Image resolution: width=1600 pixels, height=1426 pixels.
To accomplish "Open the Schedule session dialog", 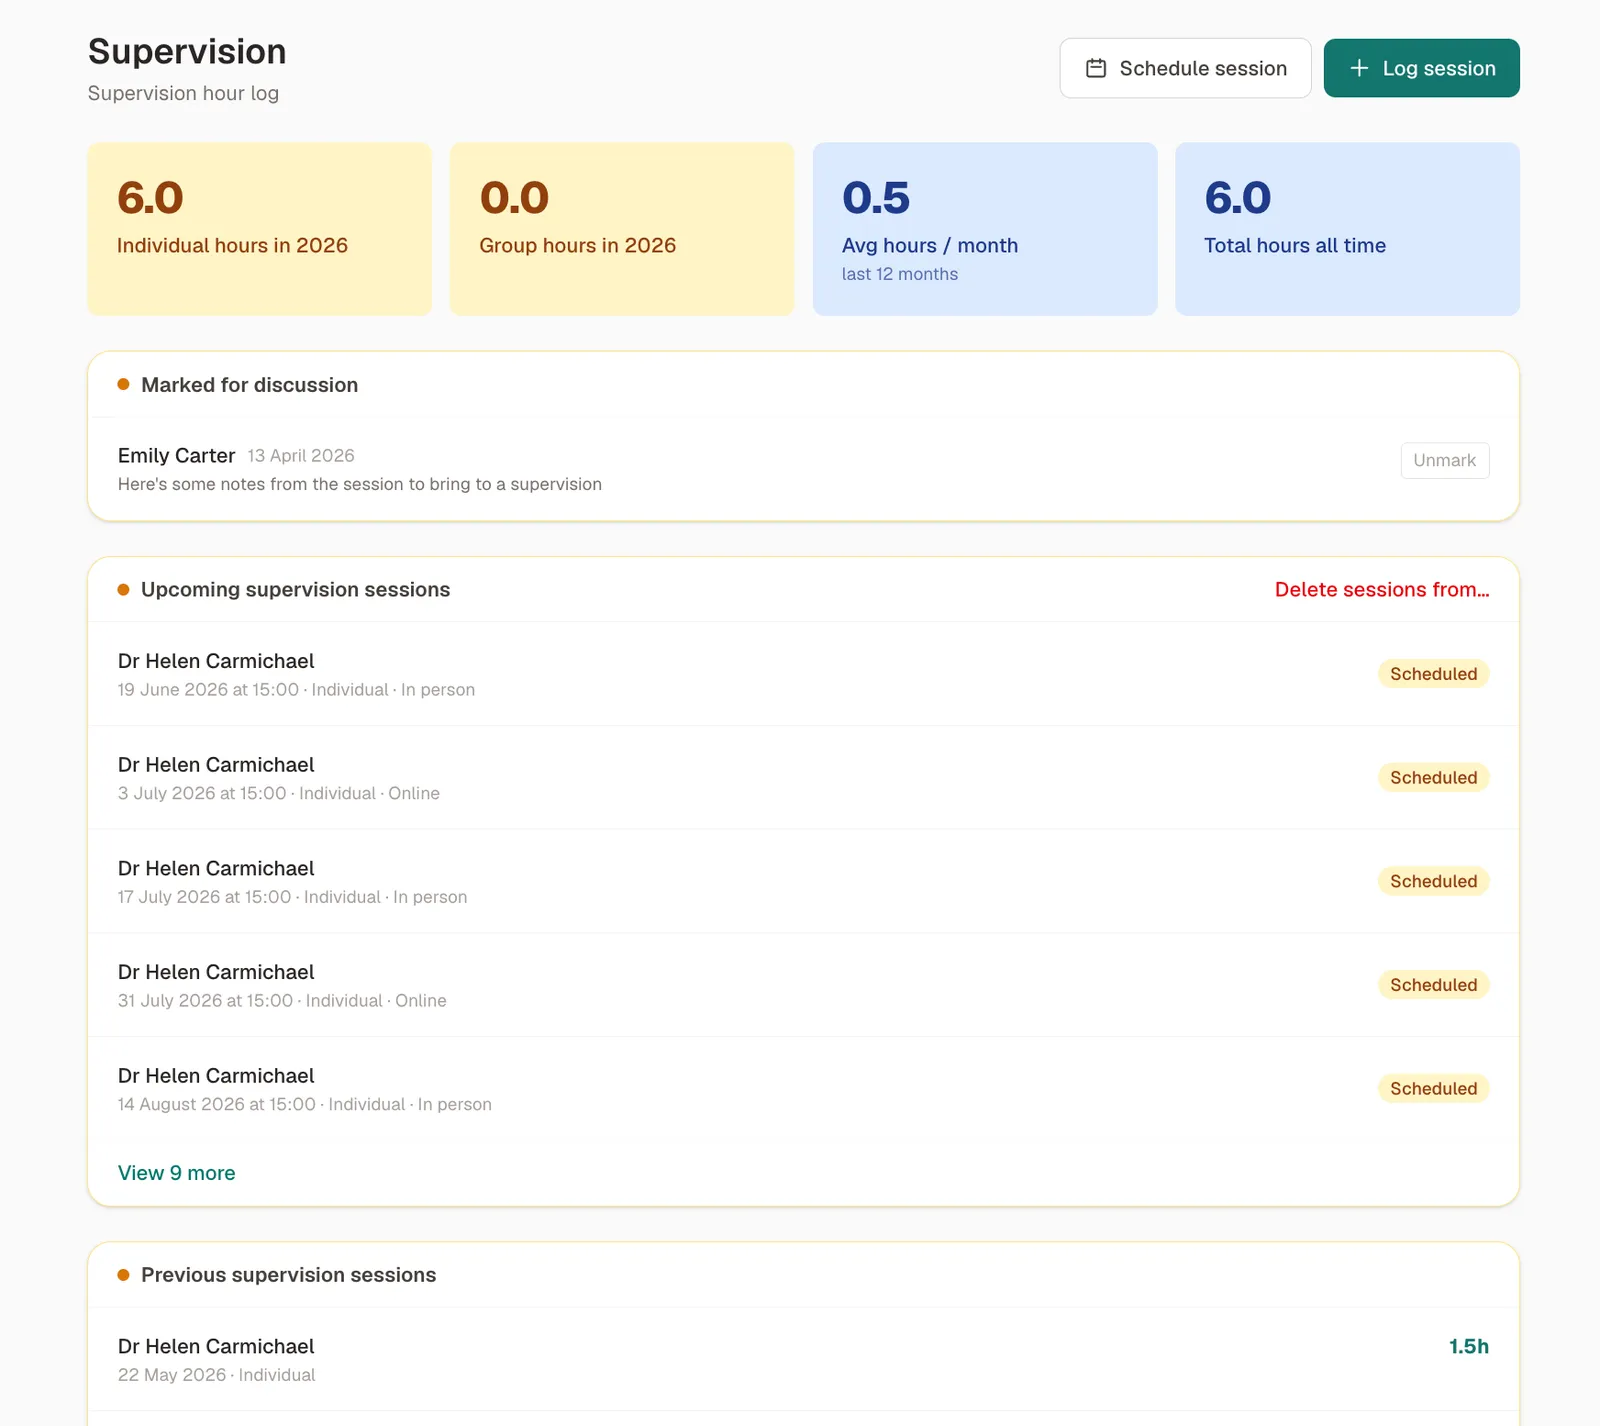I will pyautogui.click(x=1185, y=68).
